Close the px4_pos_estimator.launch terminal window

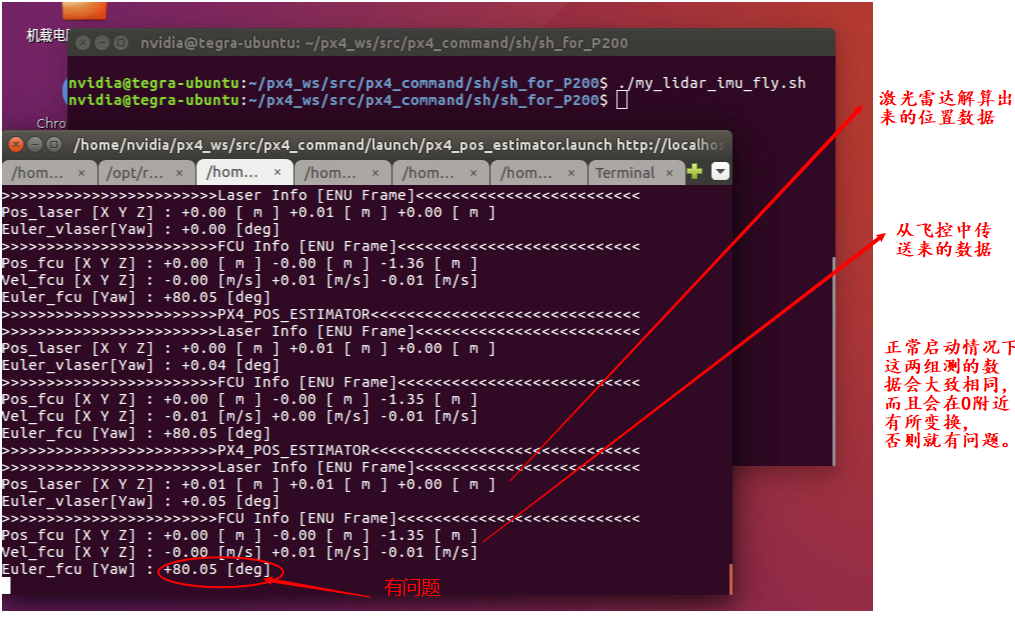[x=16, y=144]
